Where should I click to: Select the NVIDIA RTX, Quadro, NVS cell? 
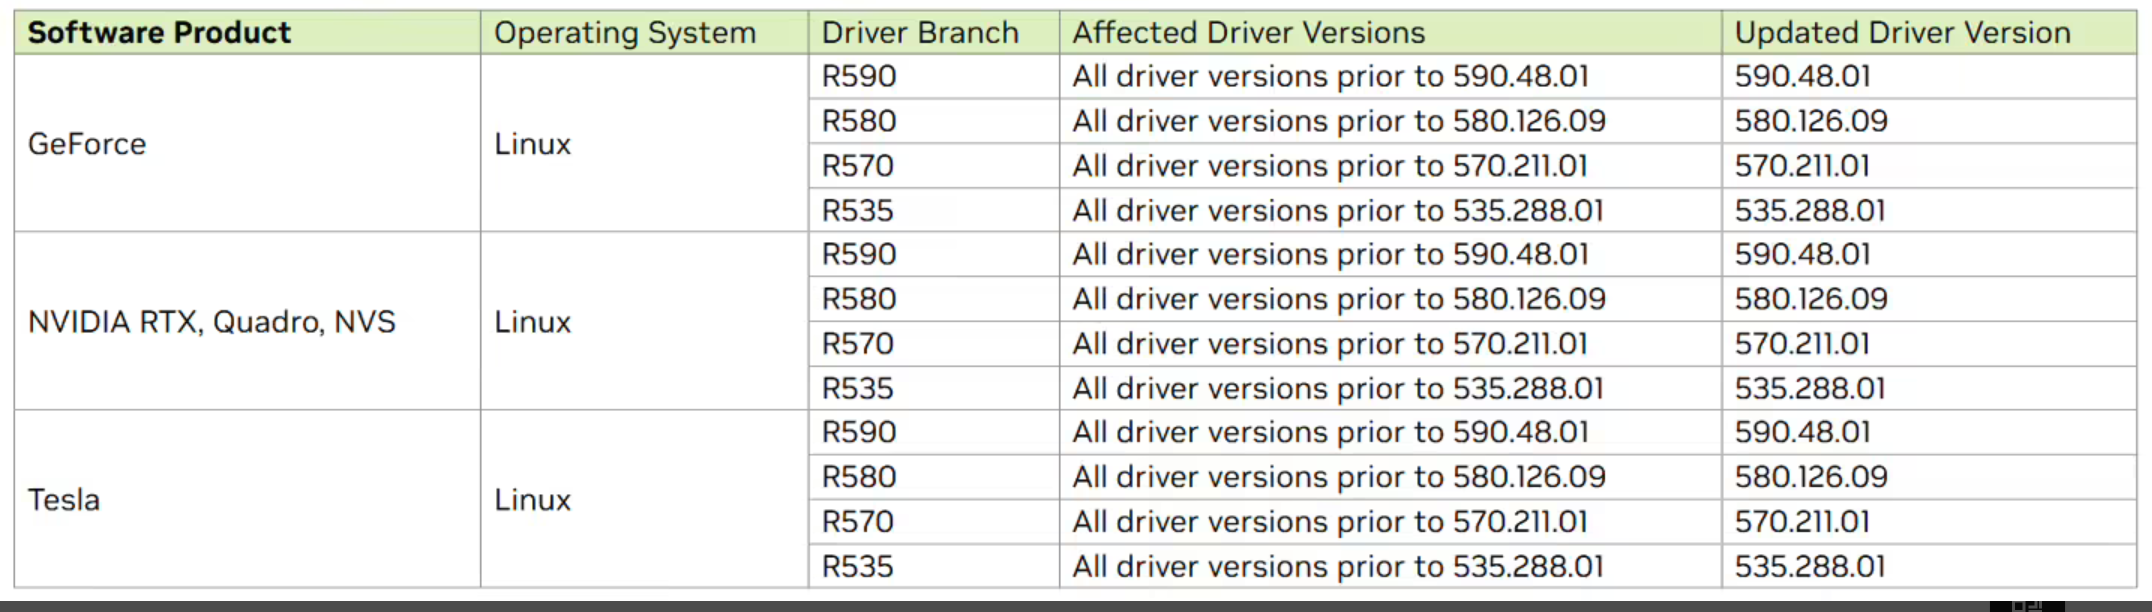coord(212,322)
